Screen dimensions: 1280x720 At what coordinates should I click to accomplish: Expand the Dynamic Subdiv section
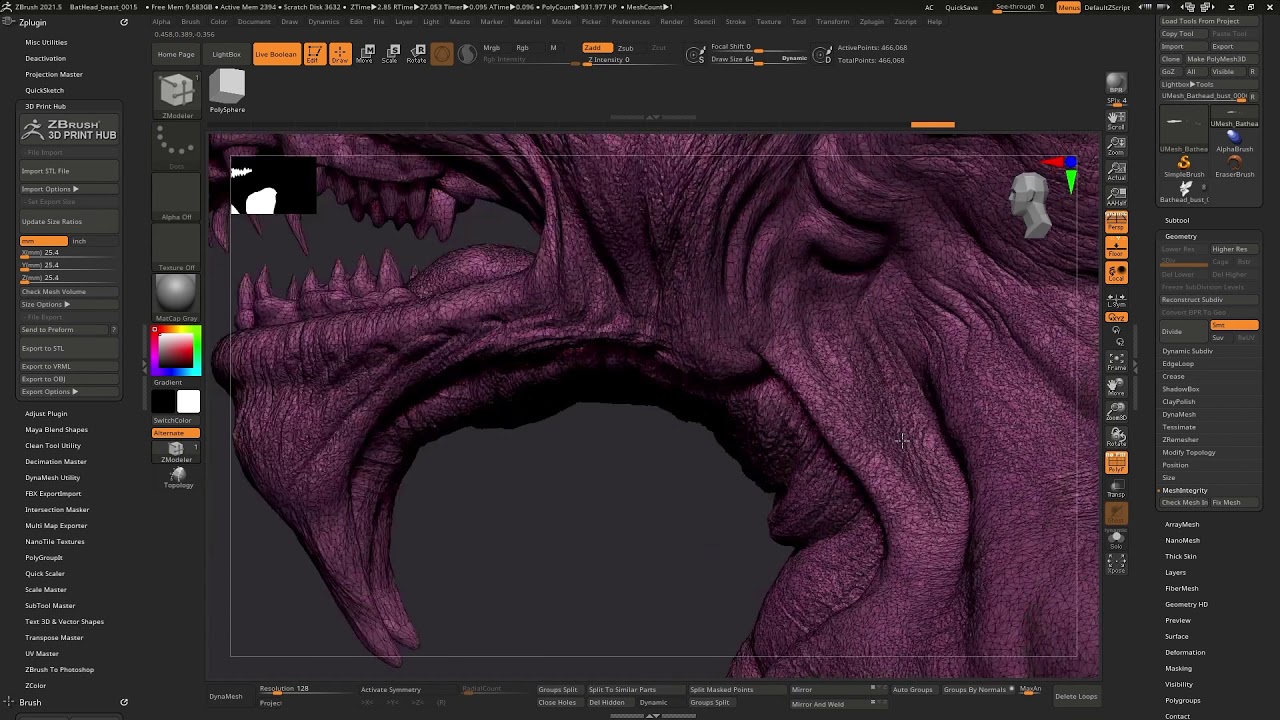(1187, 351)
